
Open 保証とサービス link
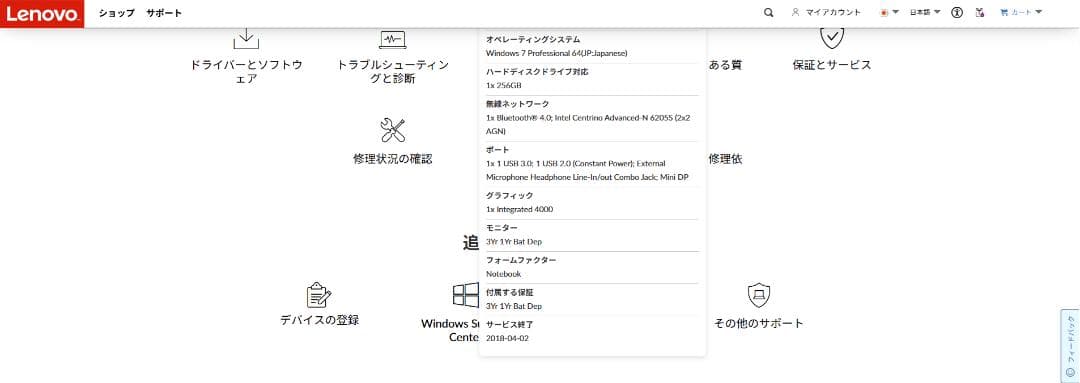pos(831,65)
